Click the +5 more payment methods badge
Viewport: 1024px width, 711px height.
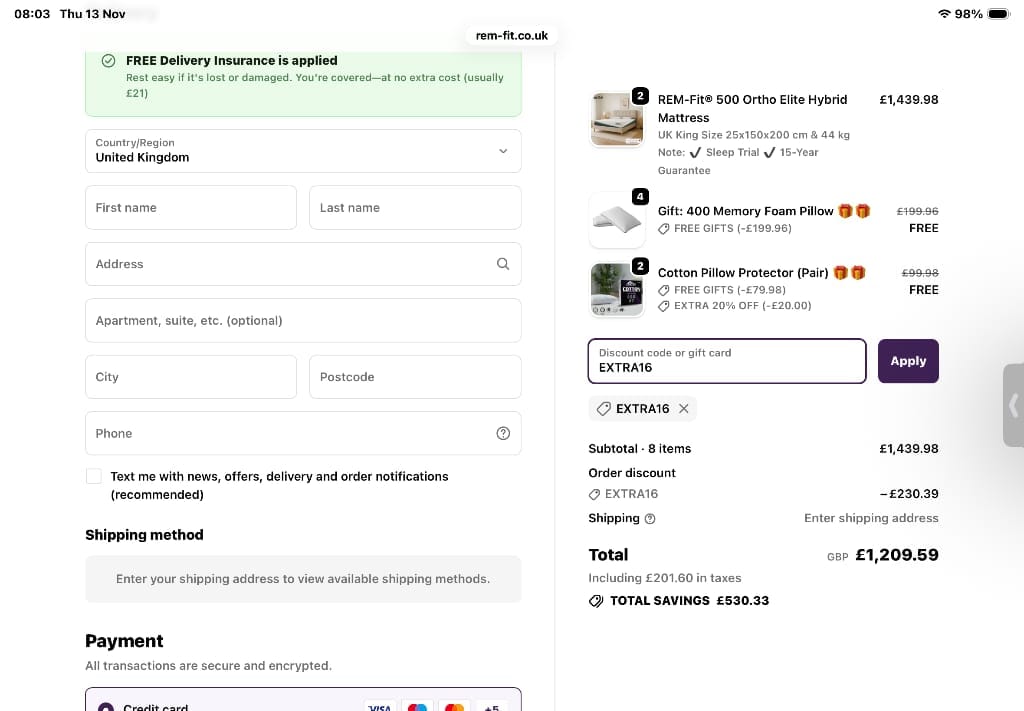point(492,707)
